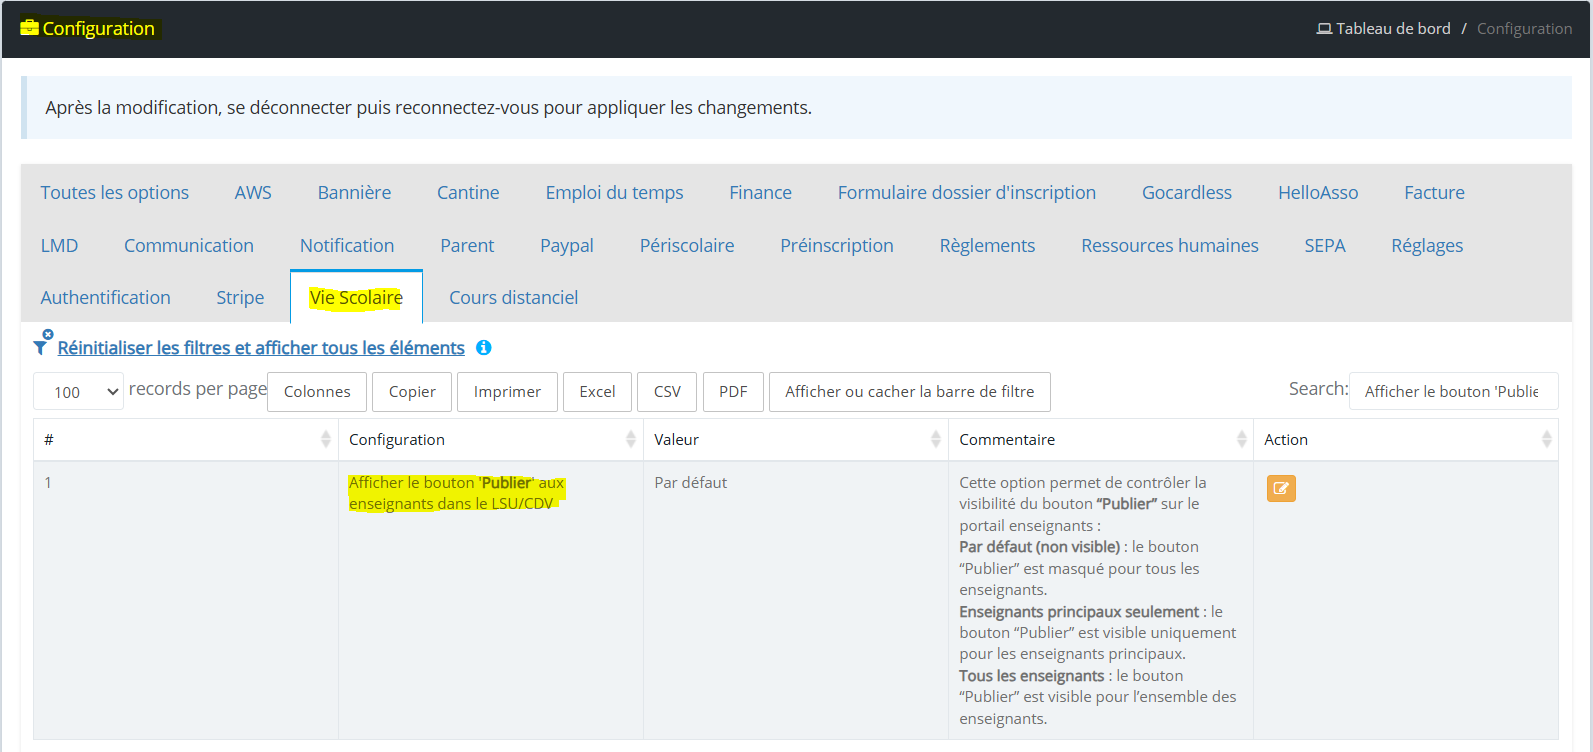Switch to the Cours distanciel tab
The width and height of the screenshot is (1593, 752).
coord(513,298)
